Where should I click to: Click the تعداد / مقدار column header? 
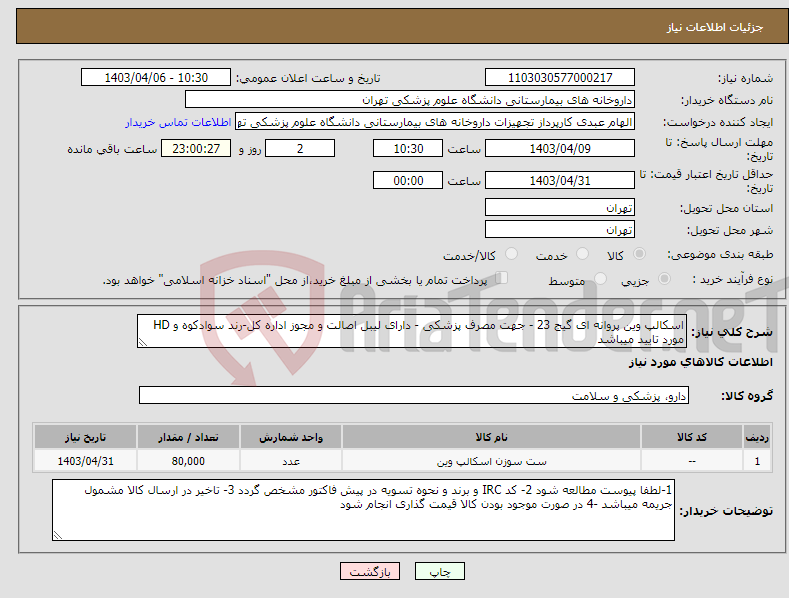coord(188,437)
